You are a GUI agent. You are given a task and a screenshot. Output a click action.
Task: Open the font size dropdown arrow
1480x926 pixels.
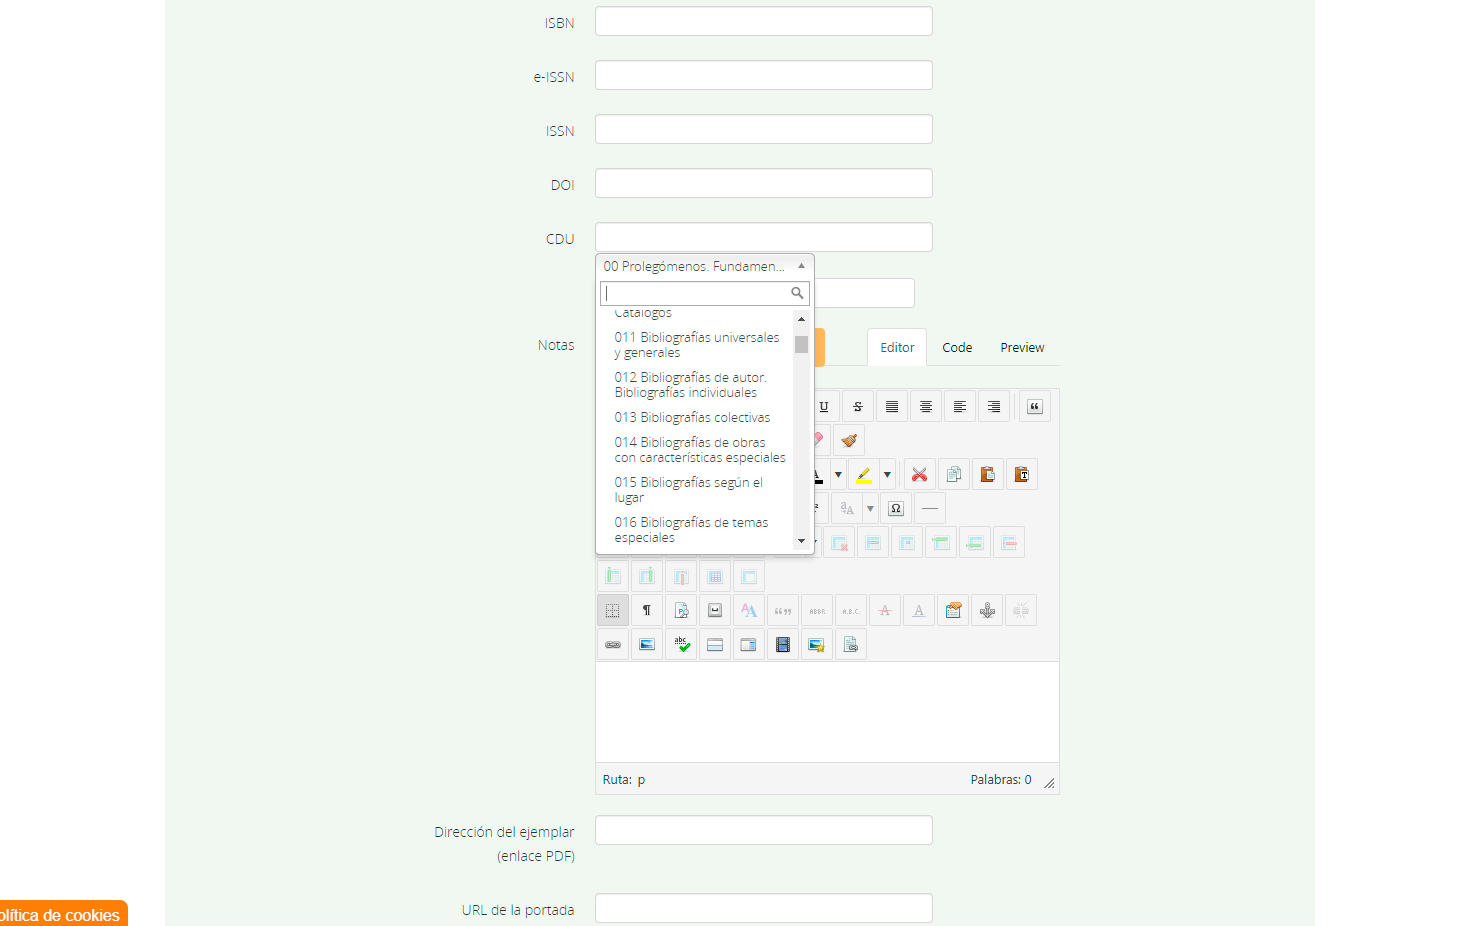870,509
